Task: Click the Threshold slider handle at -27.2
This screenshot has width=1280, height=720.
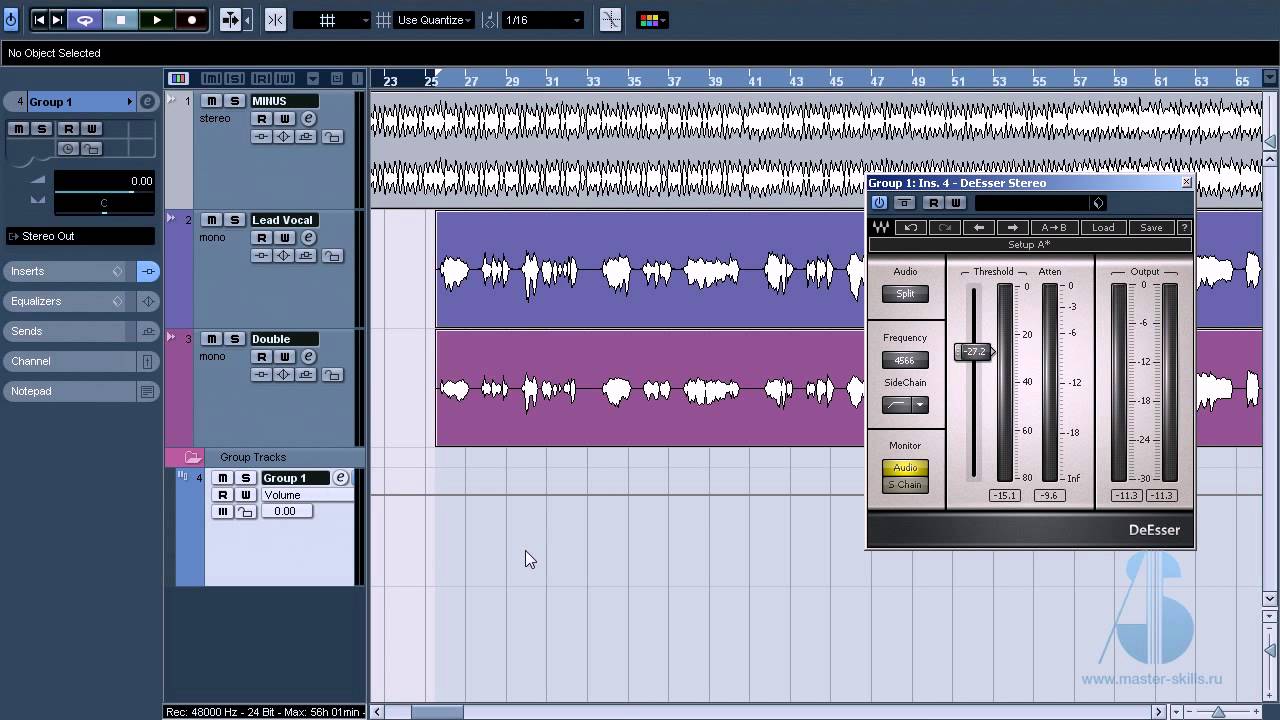Action: [974, 352]
